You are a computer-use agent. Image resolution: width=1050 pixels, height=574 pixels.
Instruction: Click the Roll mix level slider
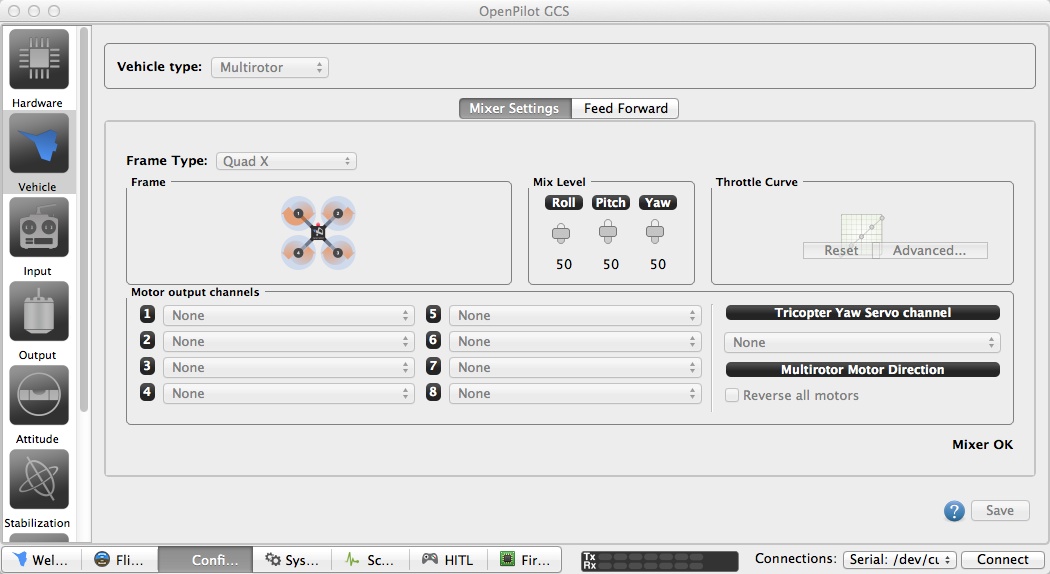pyautogui.click(x=563, y=233)
